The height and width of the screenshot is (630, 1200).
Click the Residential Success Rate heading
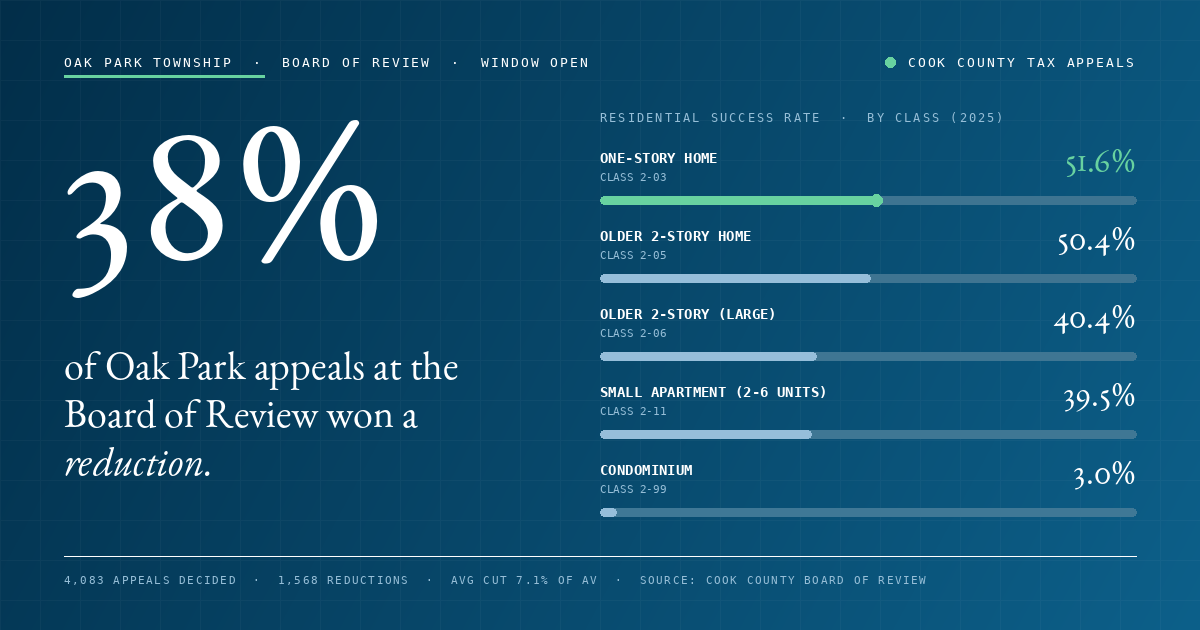point(710,118)
